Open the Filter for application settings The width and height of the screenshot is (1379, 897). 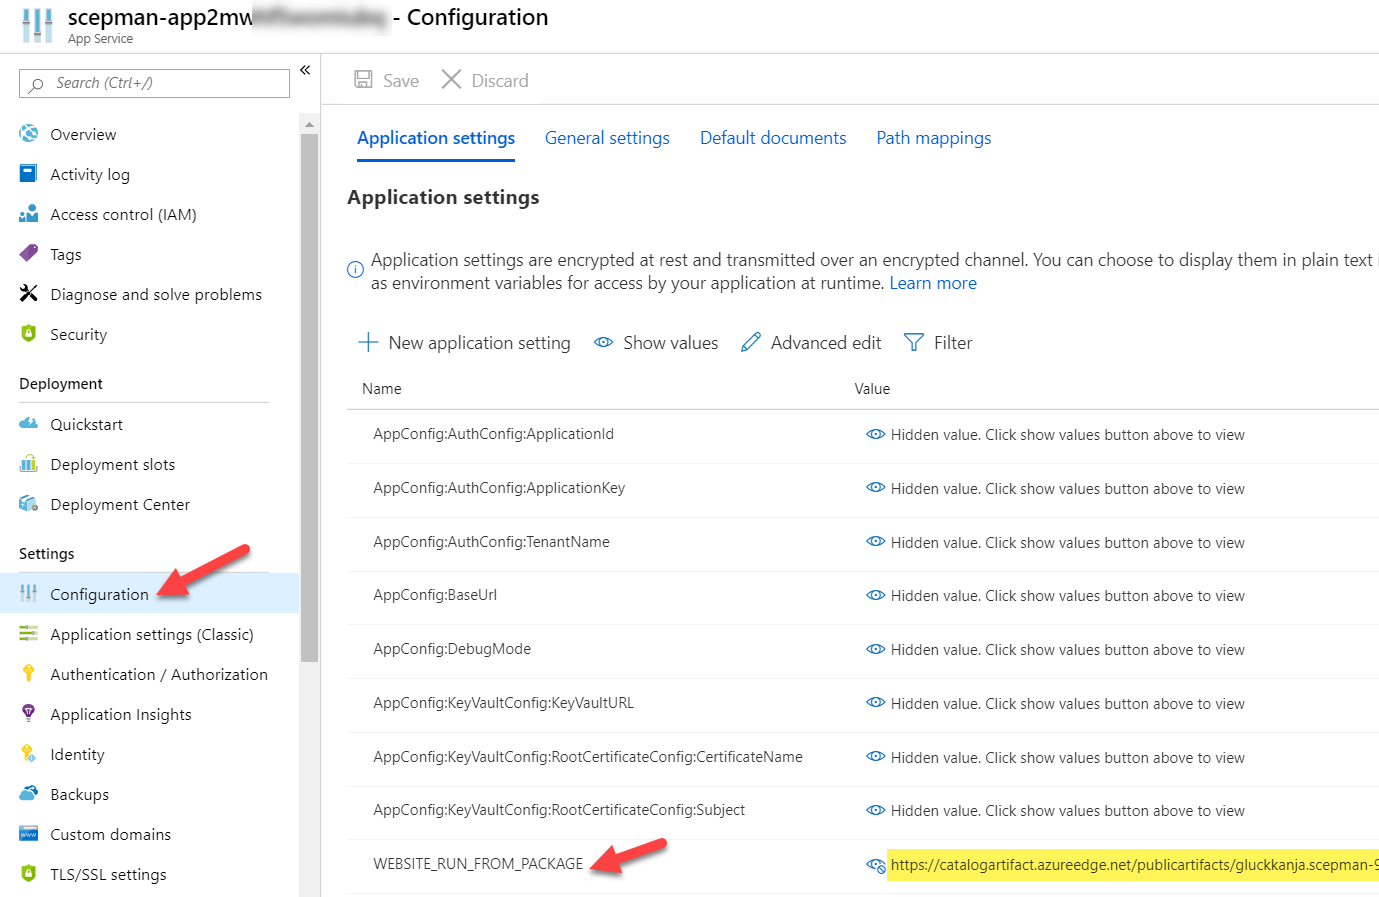coord(938,343)
